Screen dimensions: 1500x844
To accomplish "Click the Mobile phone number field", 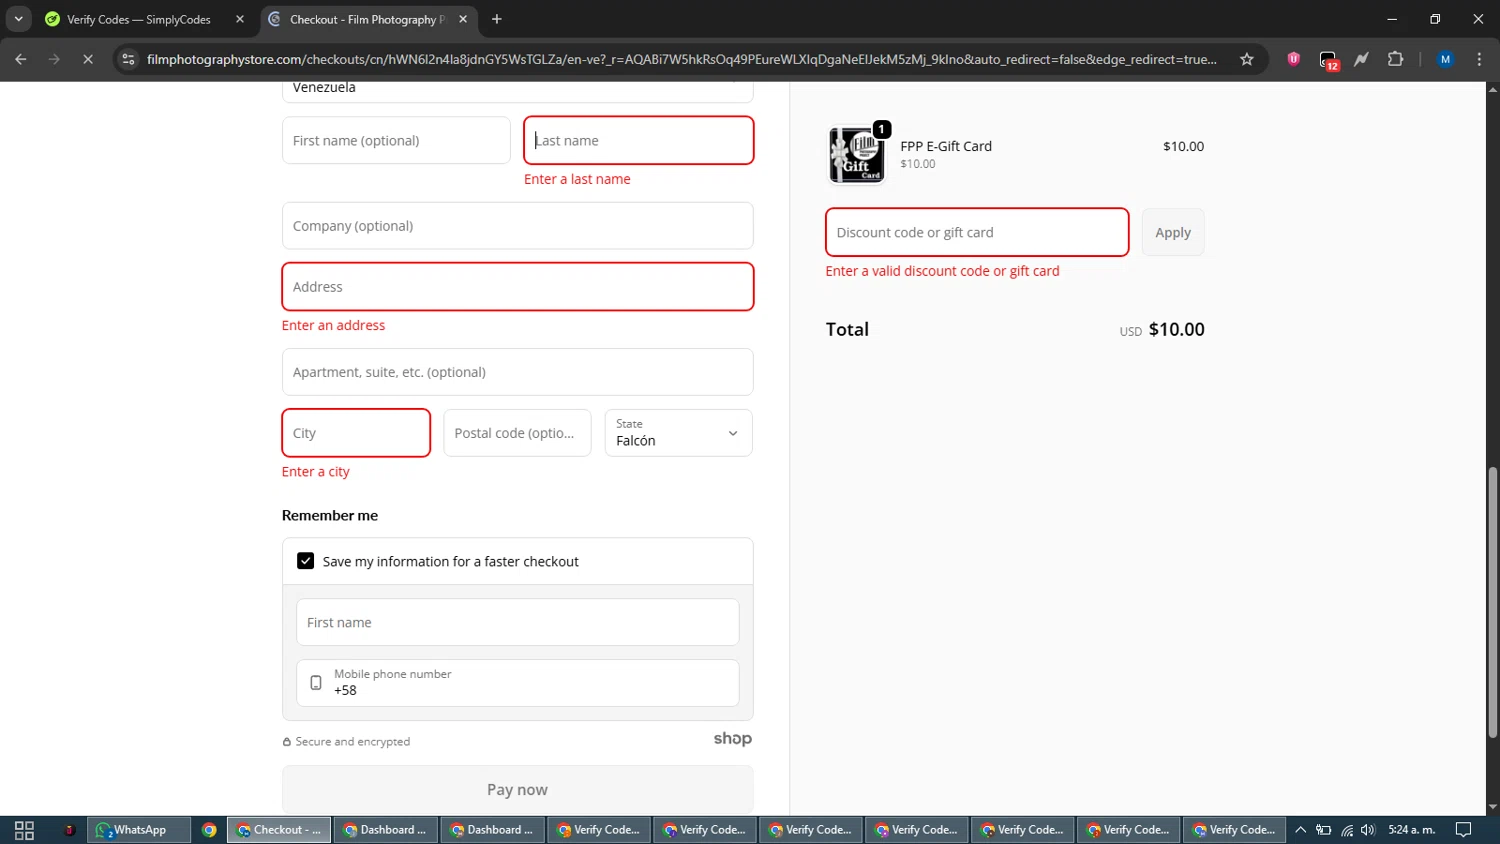I will pos(518,683).
